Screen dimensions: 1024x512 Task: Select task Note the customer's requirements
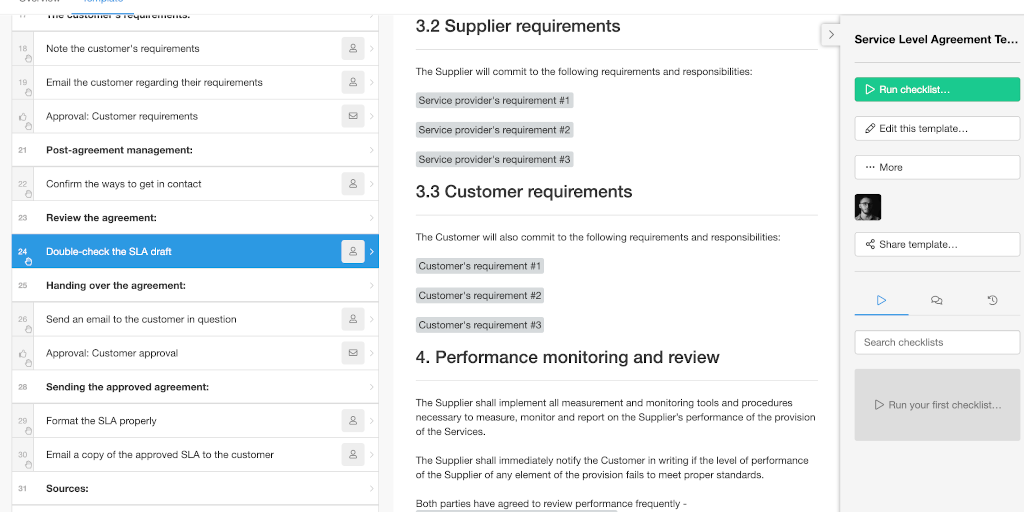[x=195, y=48]
